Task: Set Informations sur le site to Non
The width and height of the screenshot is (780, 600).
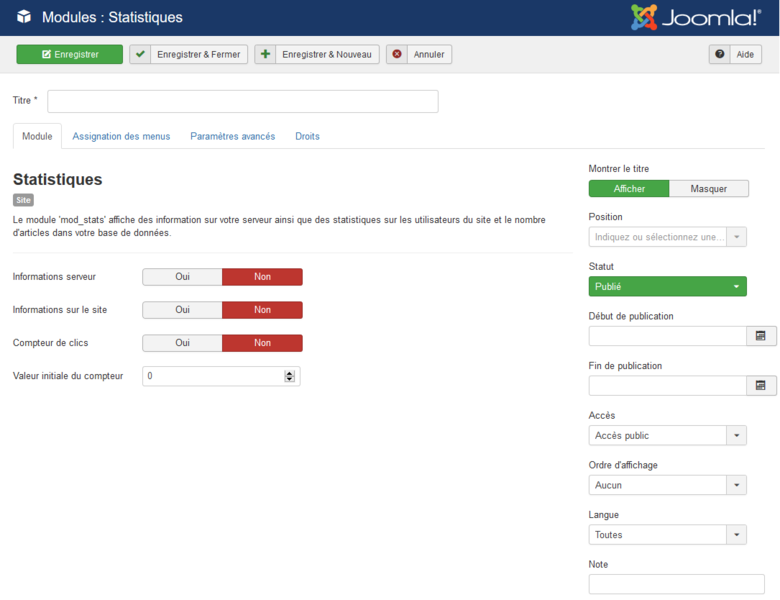Action: 262,309
